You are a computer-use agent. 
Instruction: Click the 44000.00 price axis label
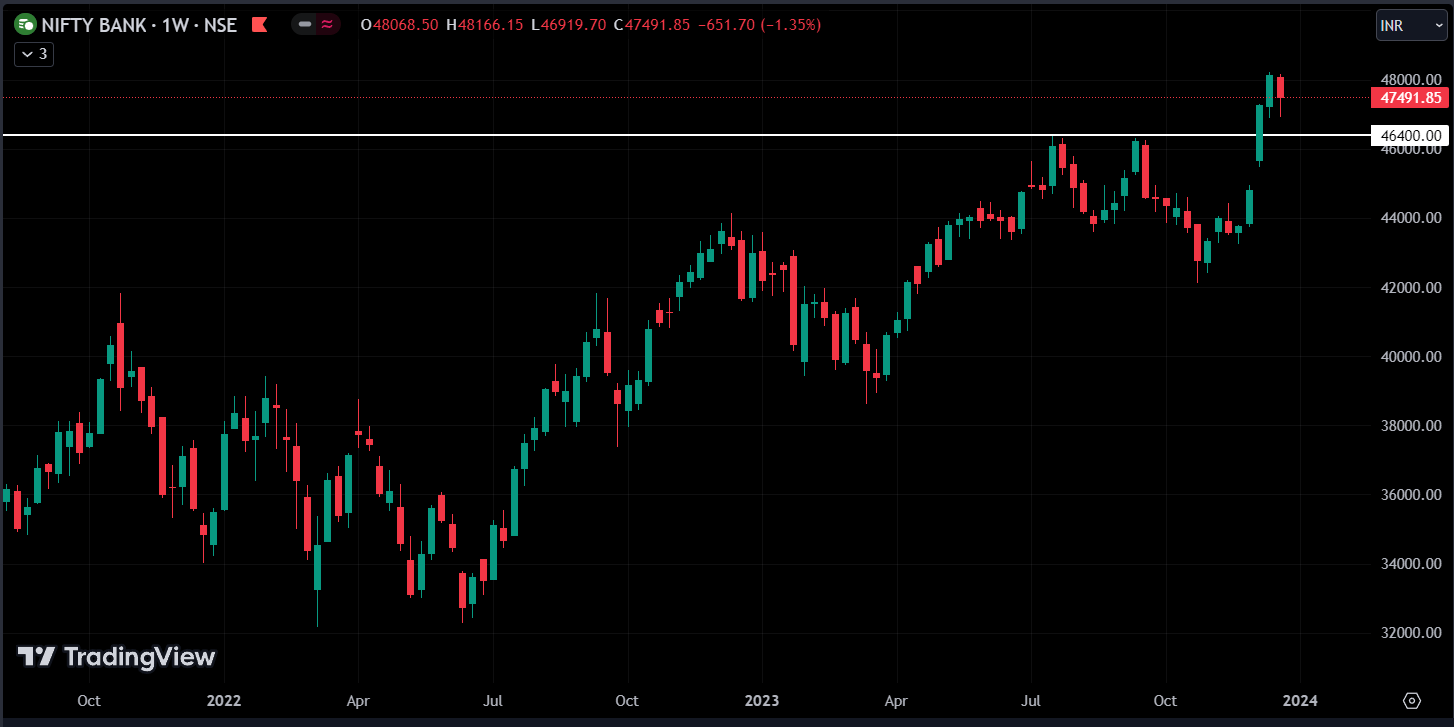(x=1411, y=218)
